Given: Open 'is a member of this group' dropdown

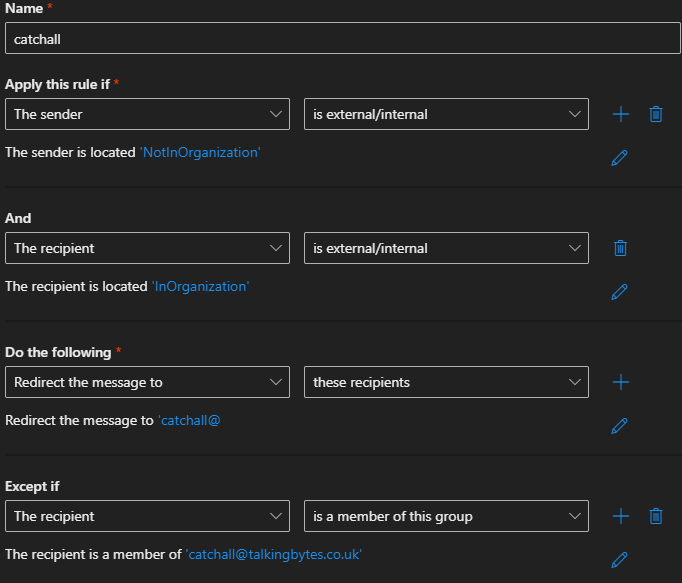Looking at the screenshot, I should coord(446,516).
